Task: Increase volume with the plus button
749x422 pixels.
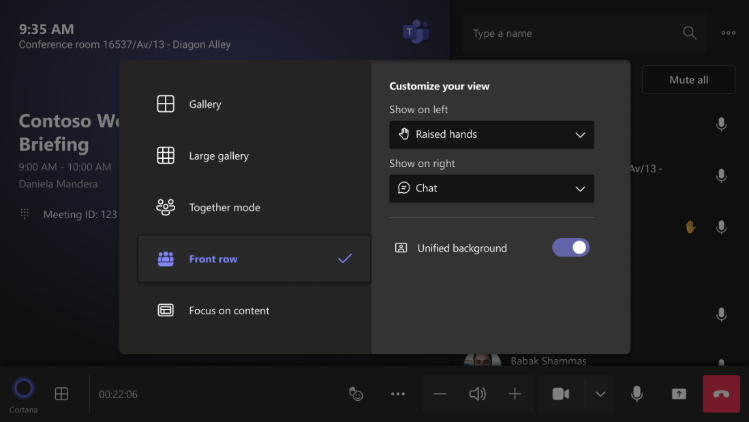Action: coord(514,394)
